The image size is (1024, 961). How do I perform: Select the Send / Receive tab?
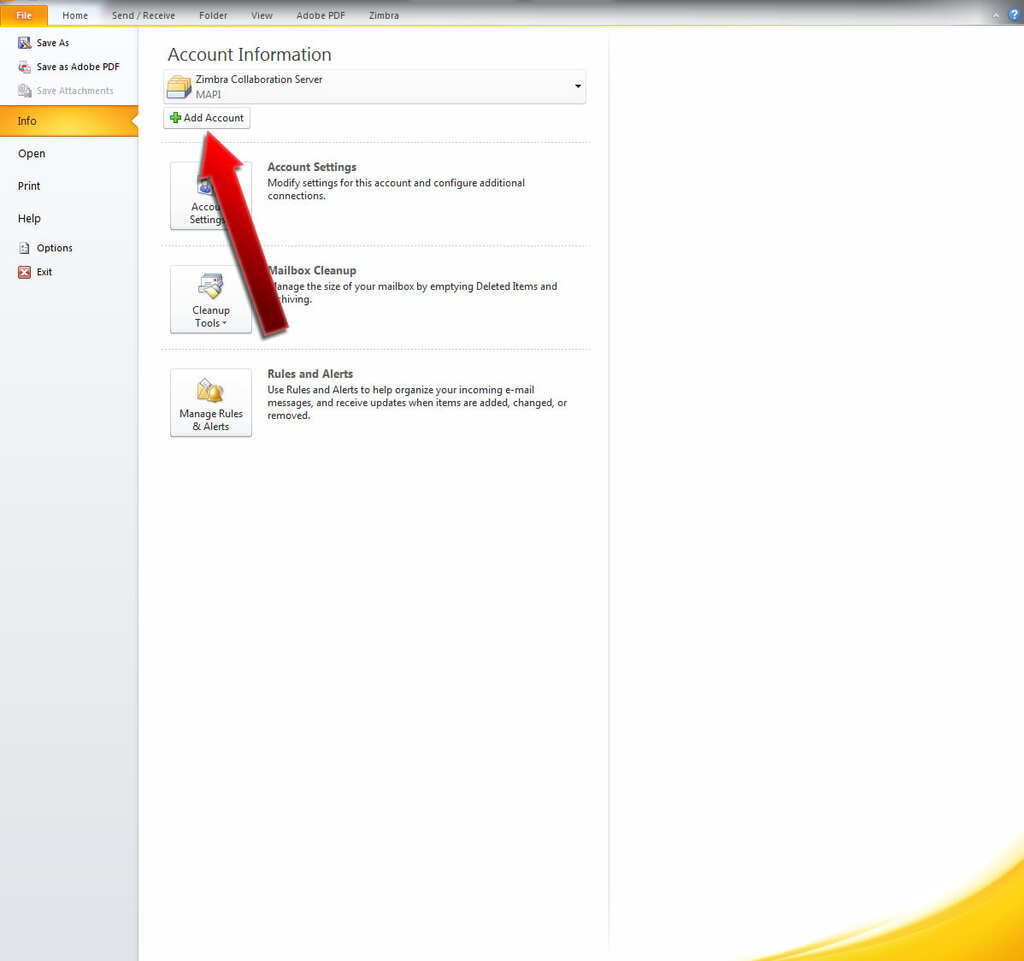(143, 15)
